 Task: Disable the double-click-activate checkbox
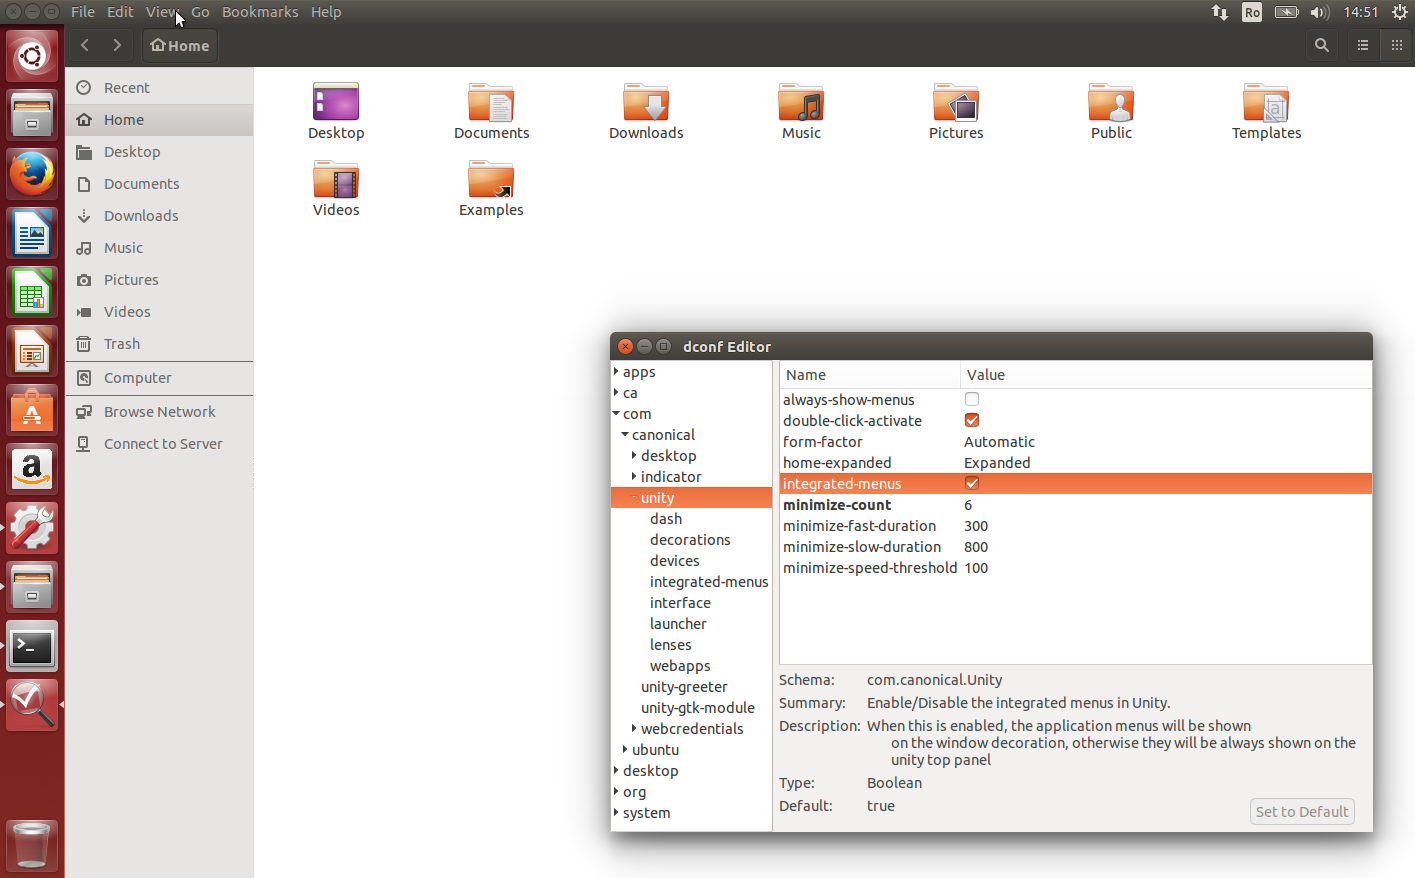tap(971, 420)
